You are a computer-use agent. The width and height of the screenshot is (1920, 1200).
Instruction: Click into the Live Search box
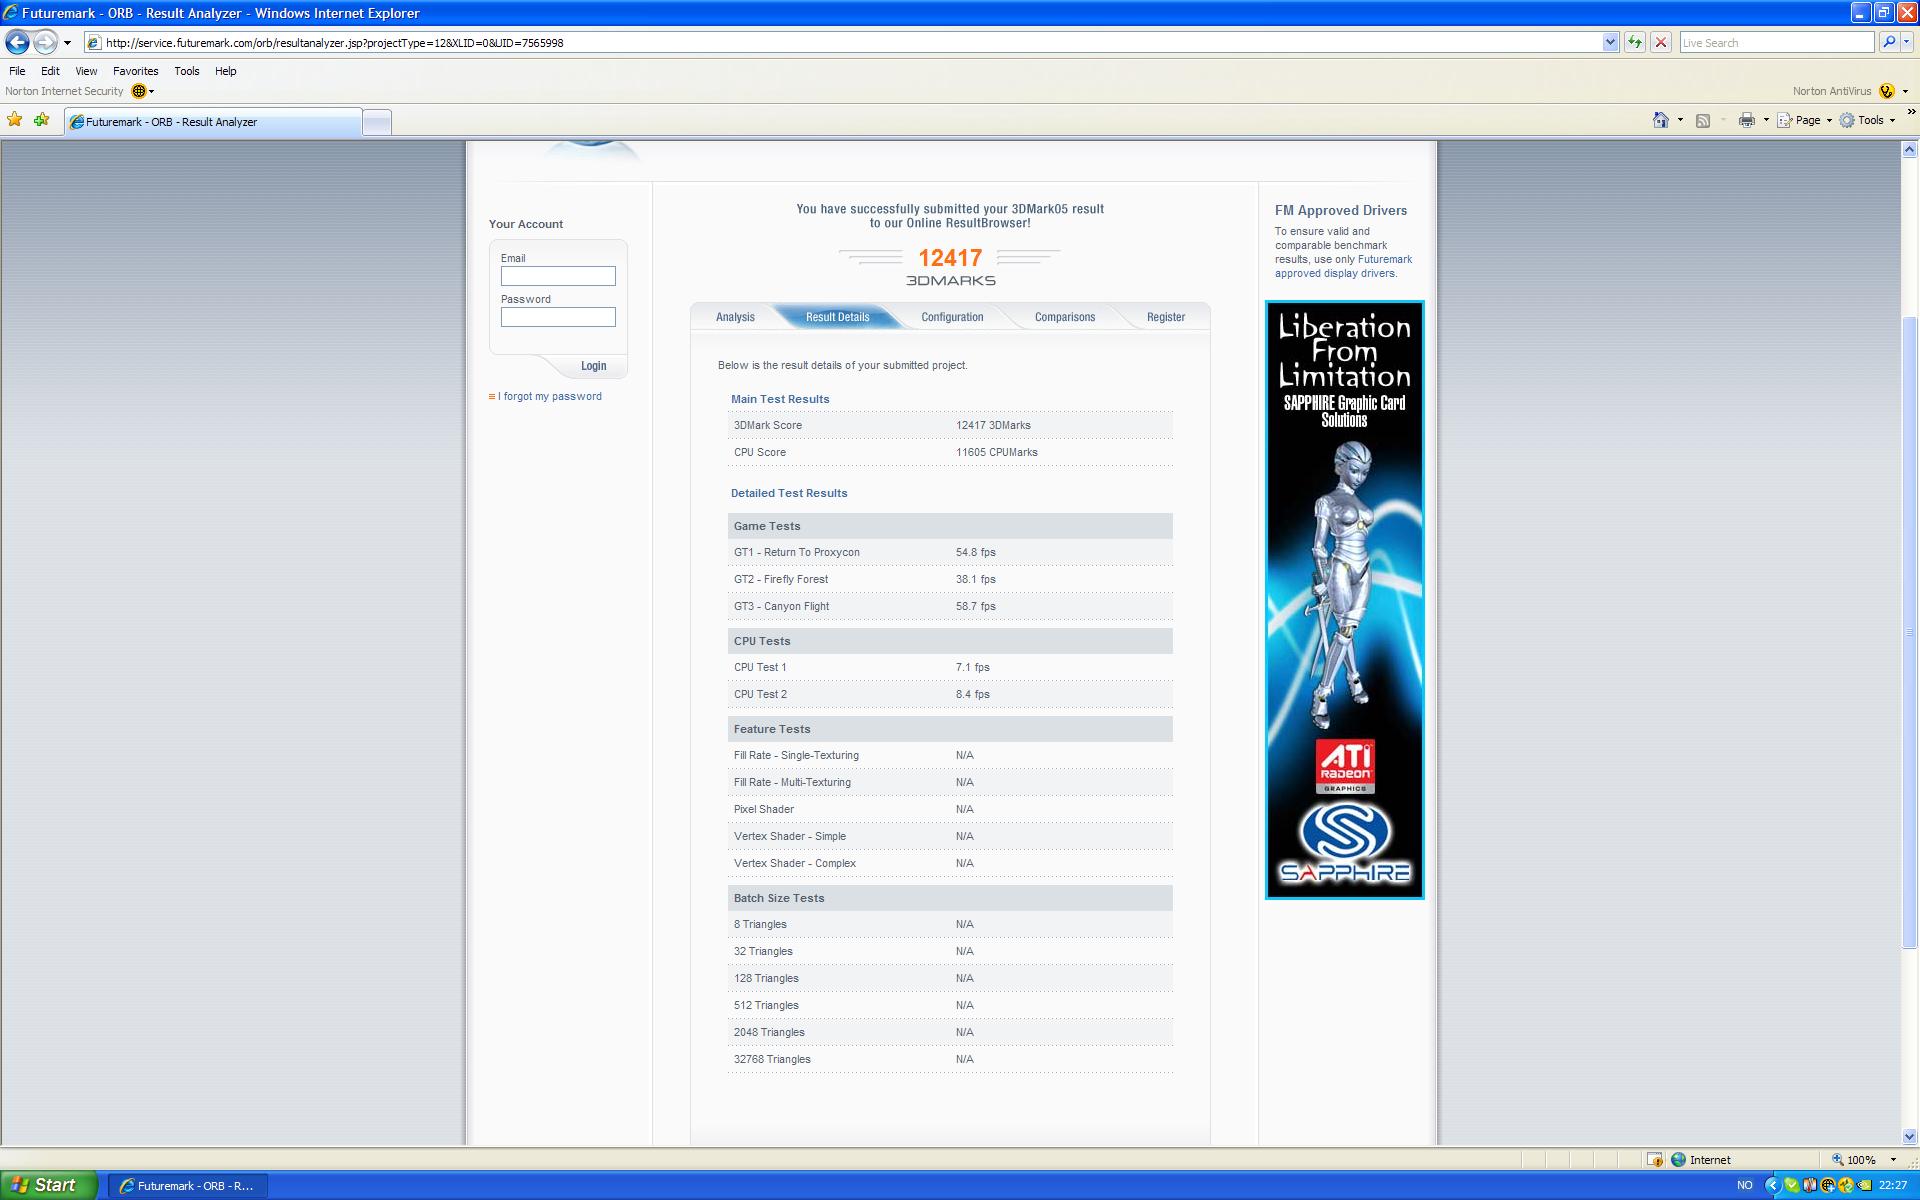[x=1776, y=42]
